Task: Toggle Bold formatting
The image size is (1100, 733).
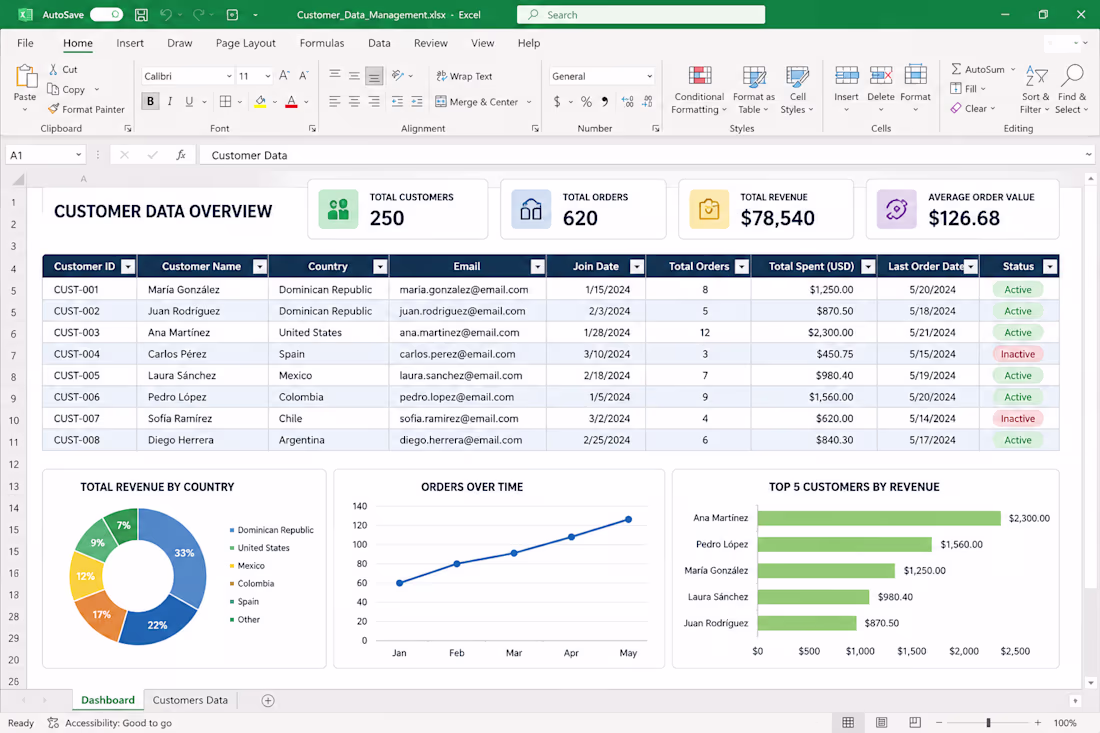Action: (x=150, y=102)
